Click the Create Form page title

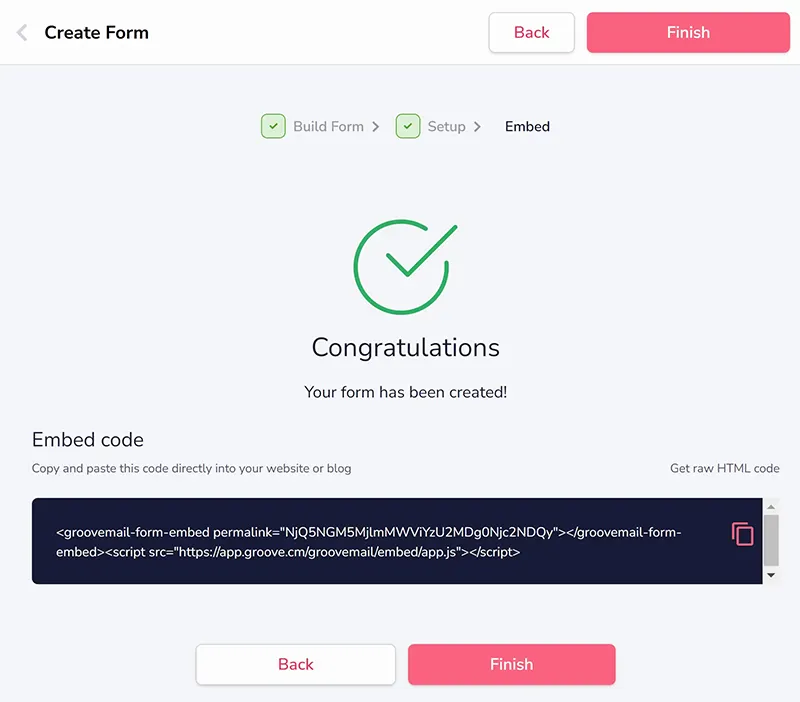(96, 33)
